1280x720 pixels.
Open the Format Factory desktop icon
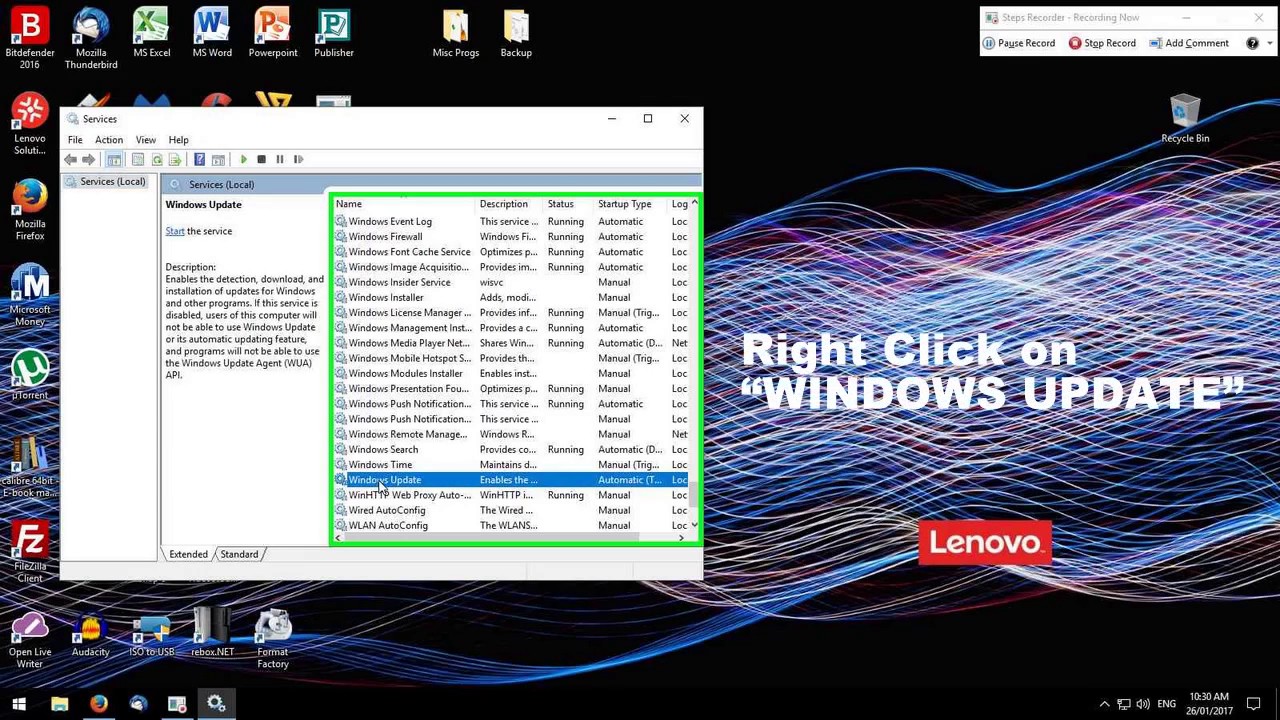pyautogui.click(x=273, y=640)
